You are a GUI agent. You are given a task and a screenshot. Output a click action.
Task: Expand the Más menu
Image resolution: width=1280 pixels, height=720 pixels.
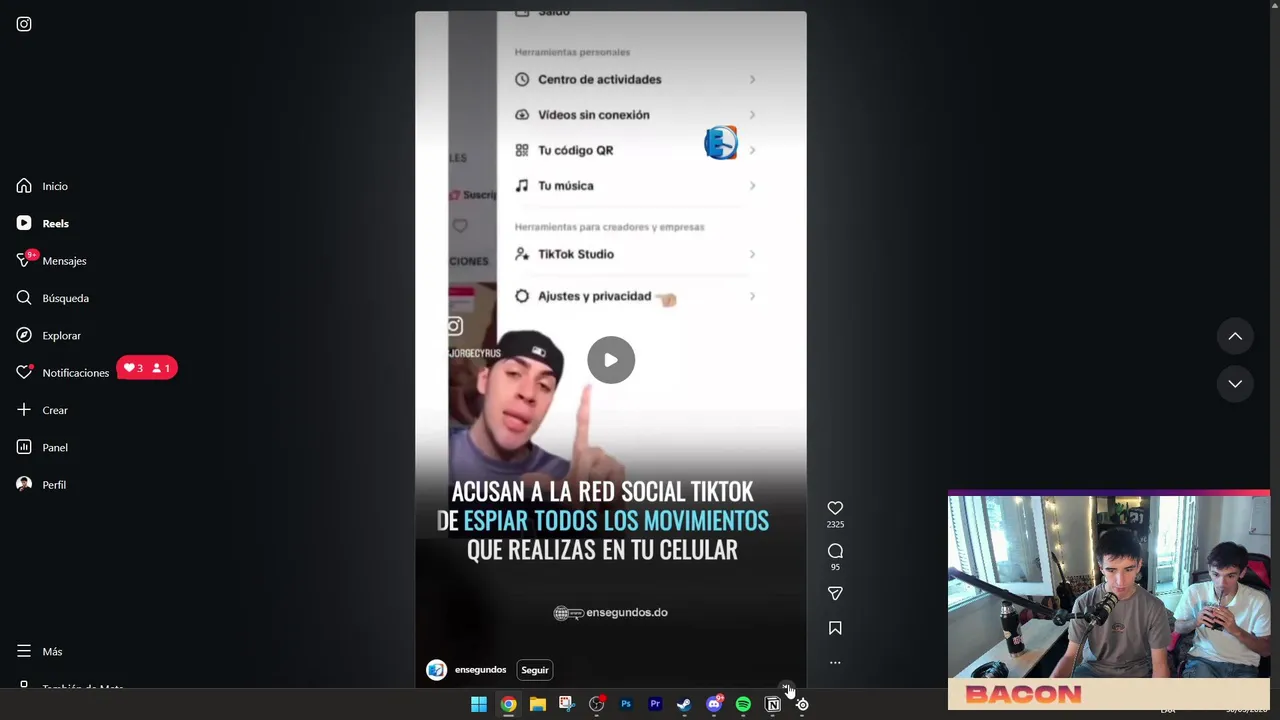coord(39,651)
